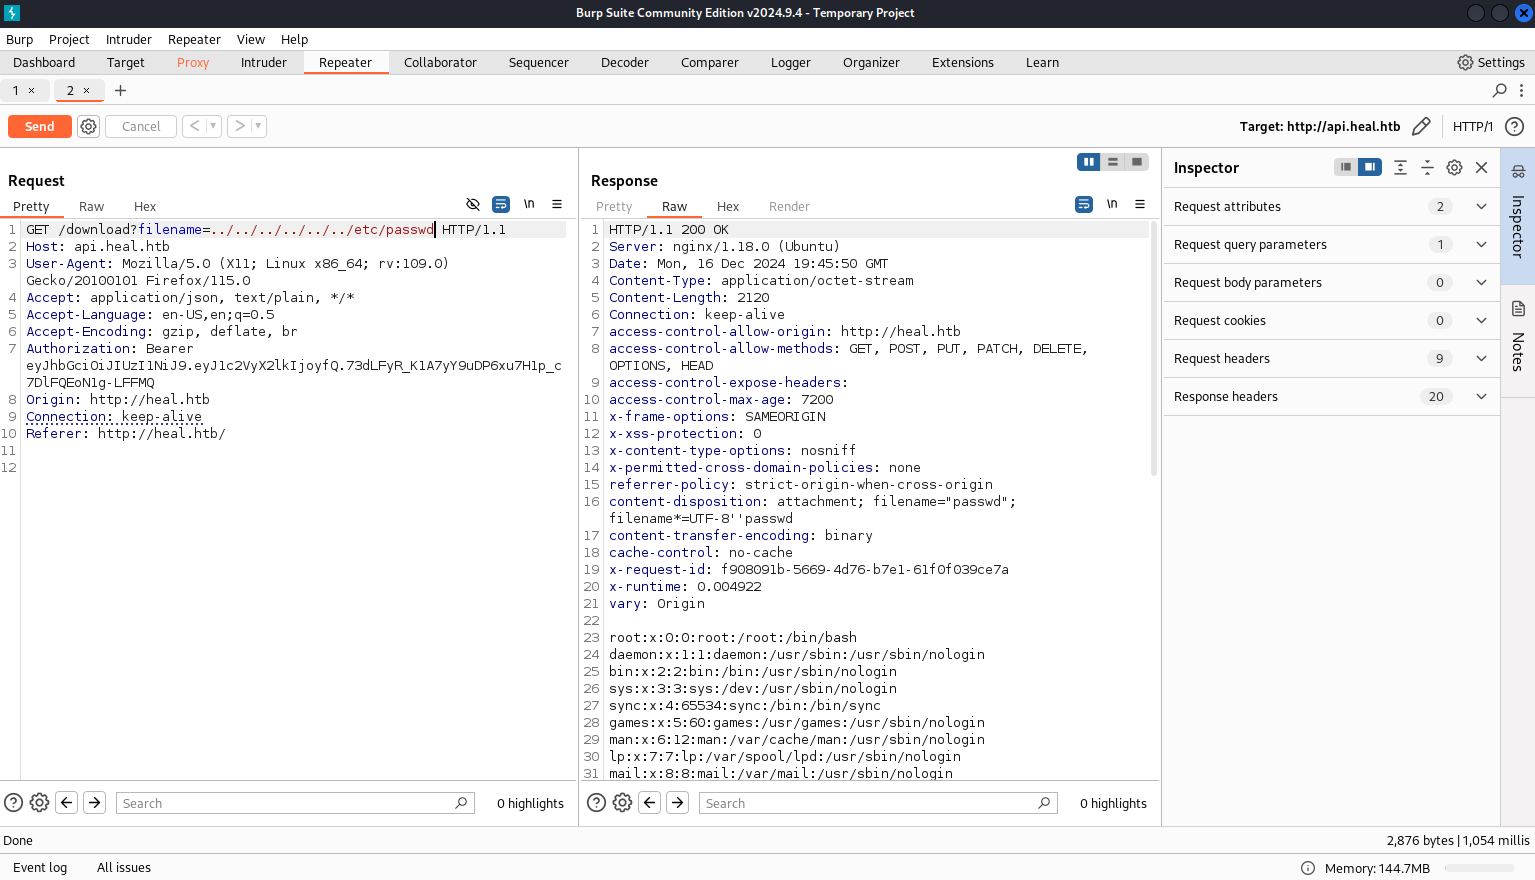Set Inspector to docked left layout
This screenshot has height=880, width=1535.
[x=1346, y=167]
